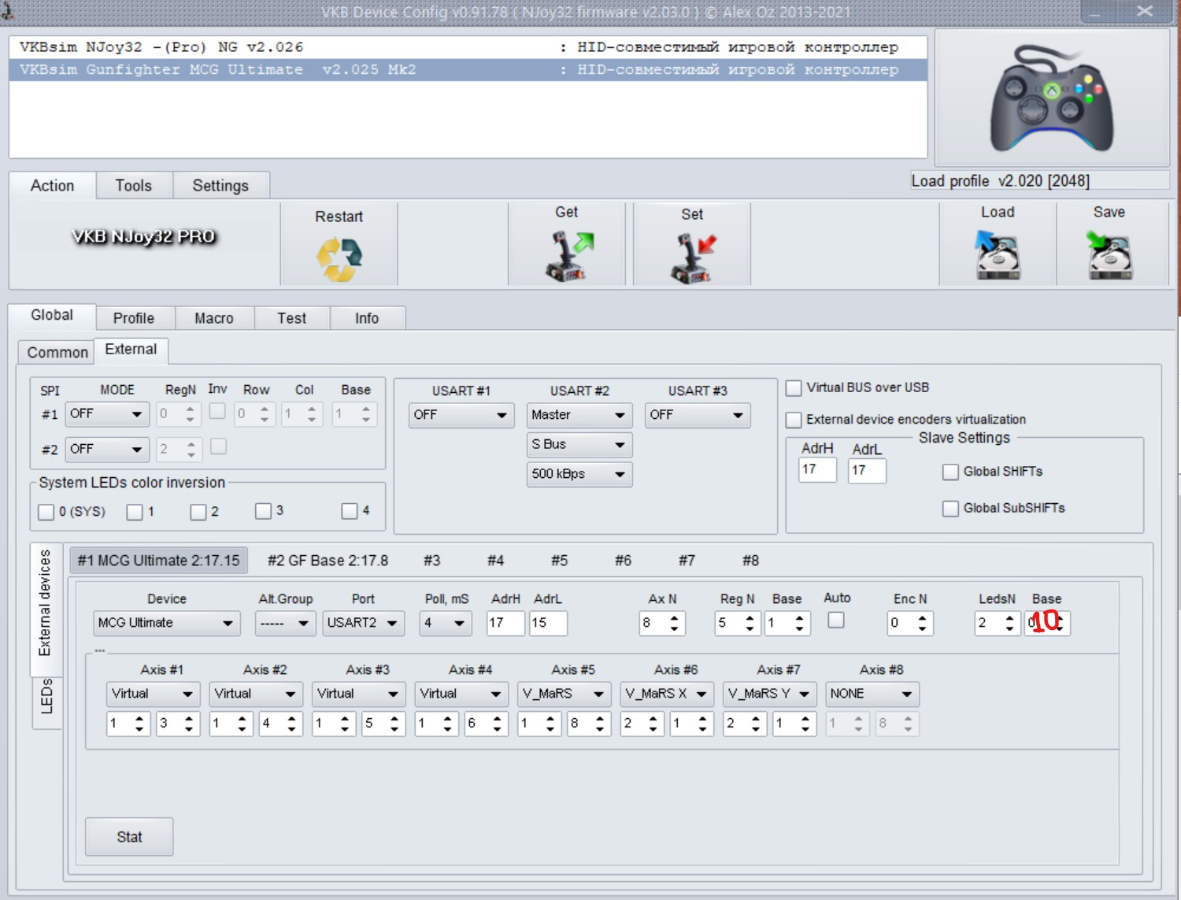Open the Tools tab
The image size is (1181, 900).
(133, 186)
